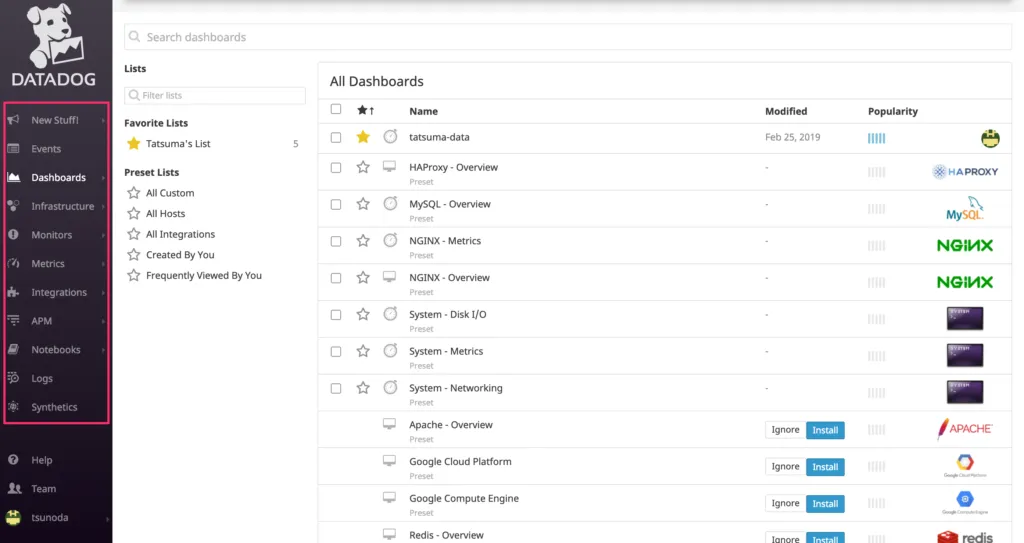Expand the APM submenu arrow
Viewport: 1024px width, 543px height.
103,321
